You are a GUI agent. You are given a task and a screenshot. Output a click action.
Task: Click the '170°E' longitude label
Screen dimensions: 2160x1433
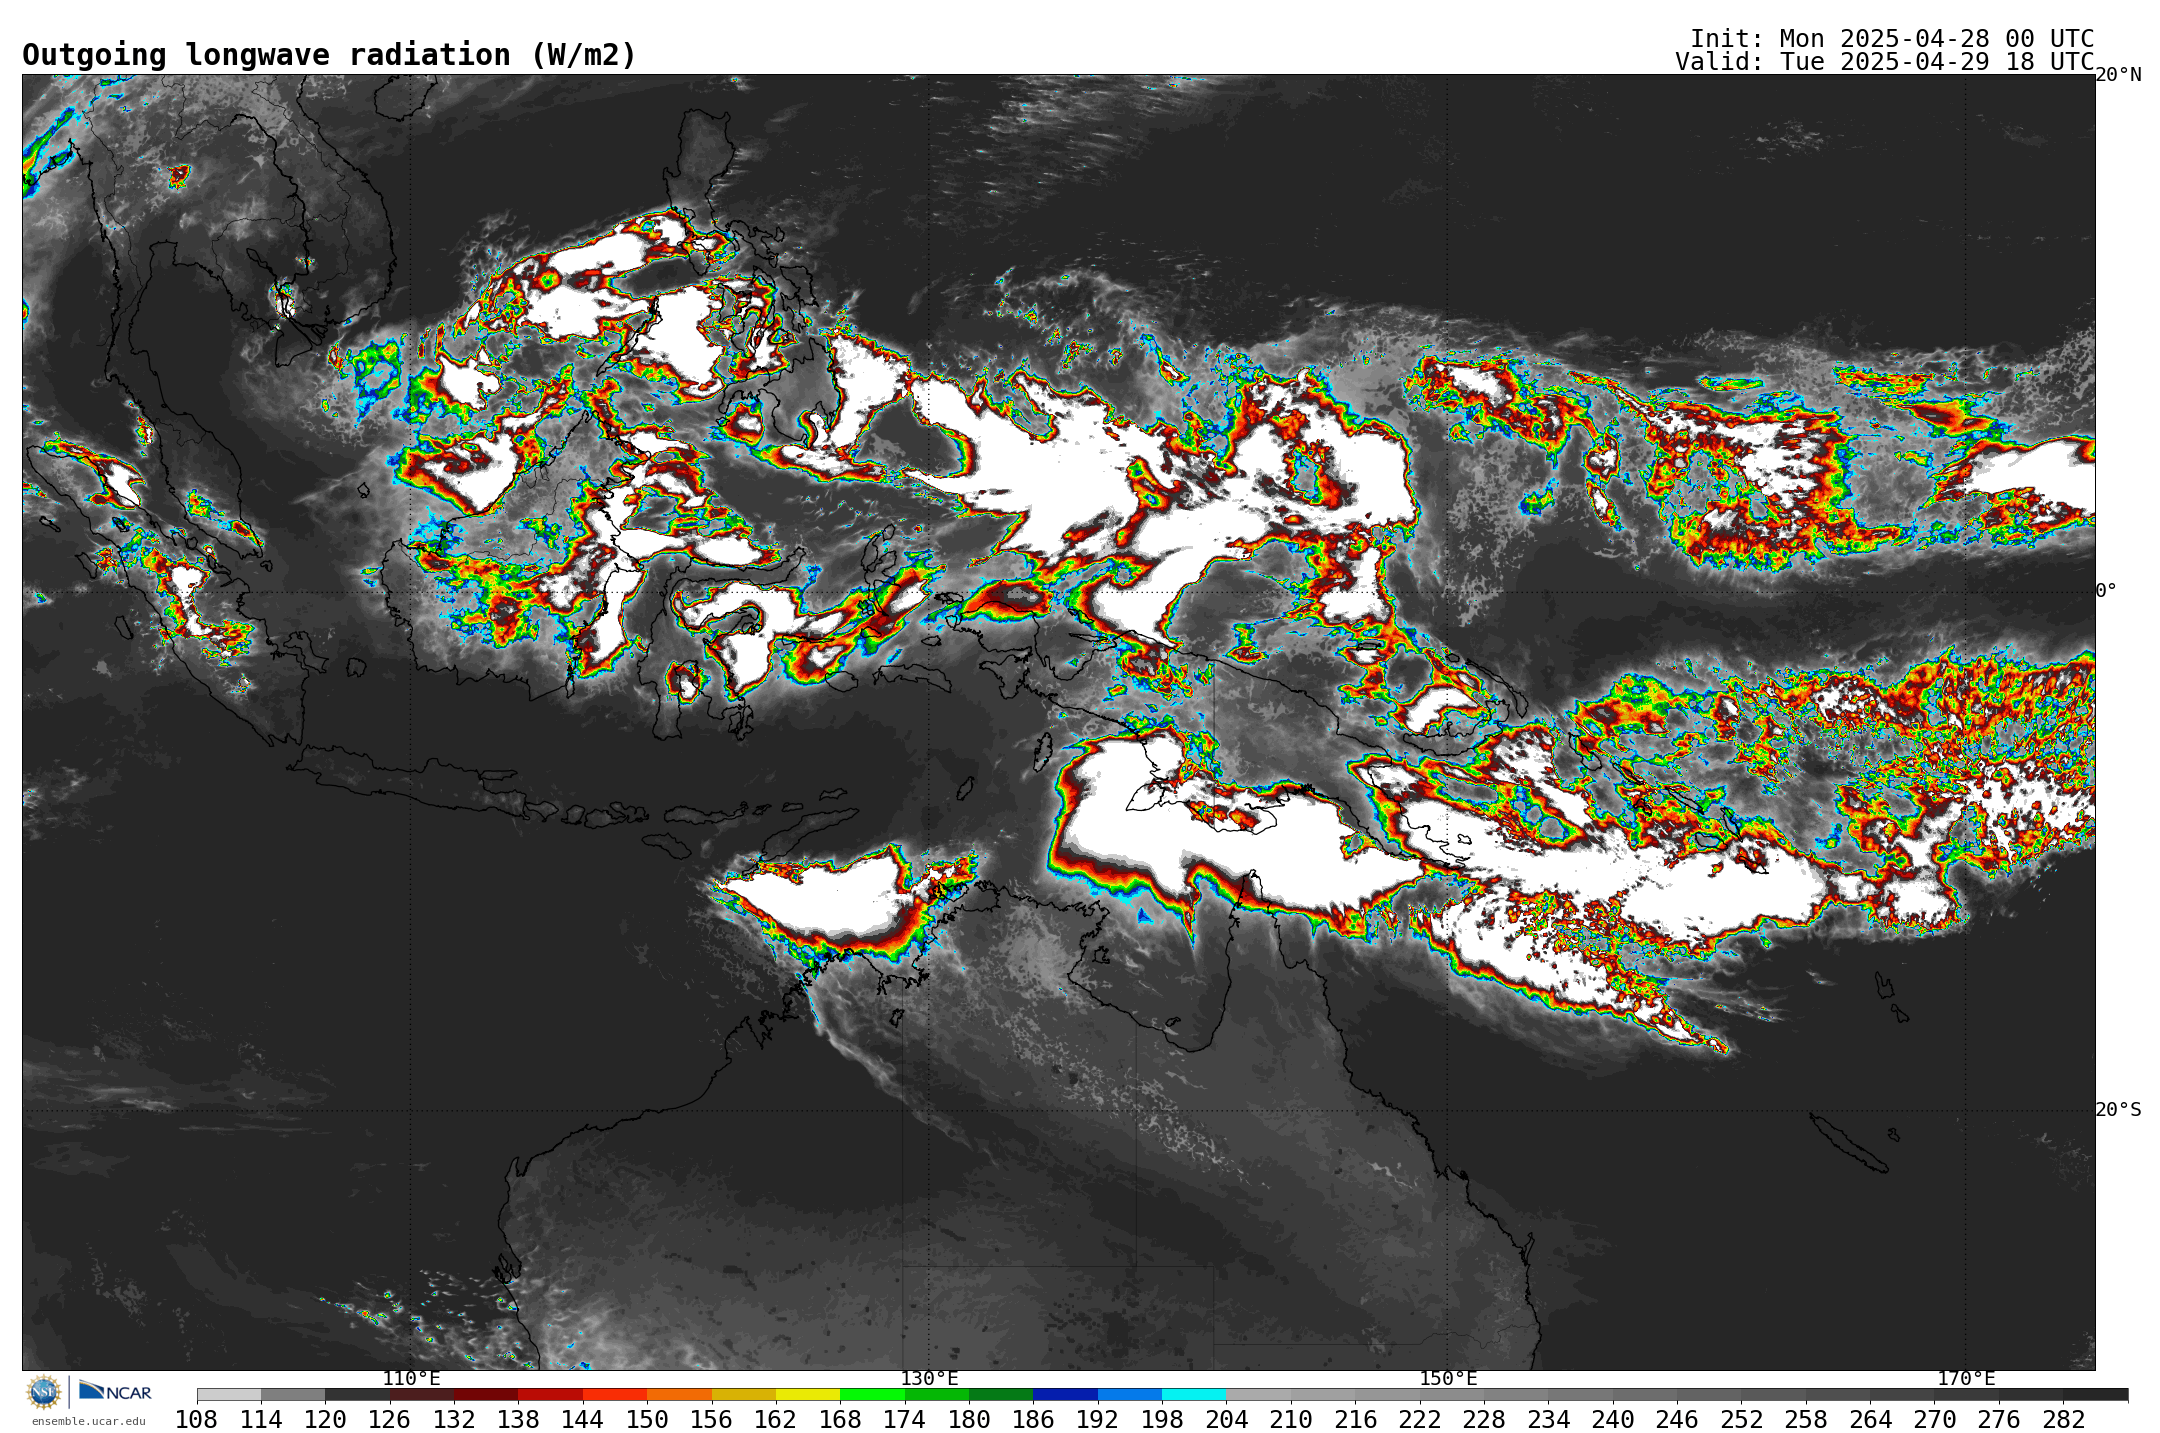point(1966,1379)
